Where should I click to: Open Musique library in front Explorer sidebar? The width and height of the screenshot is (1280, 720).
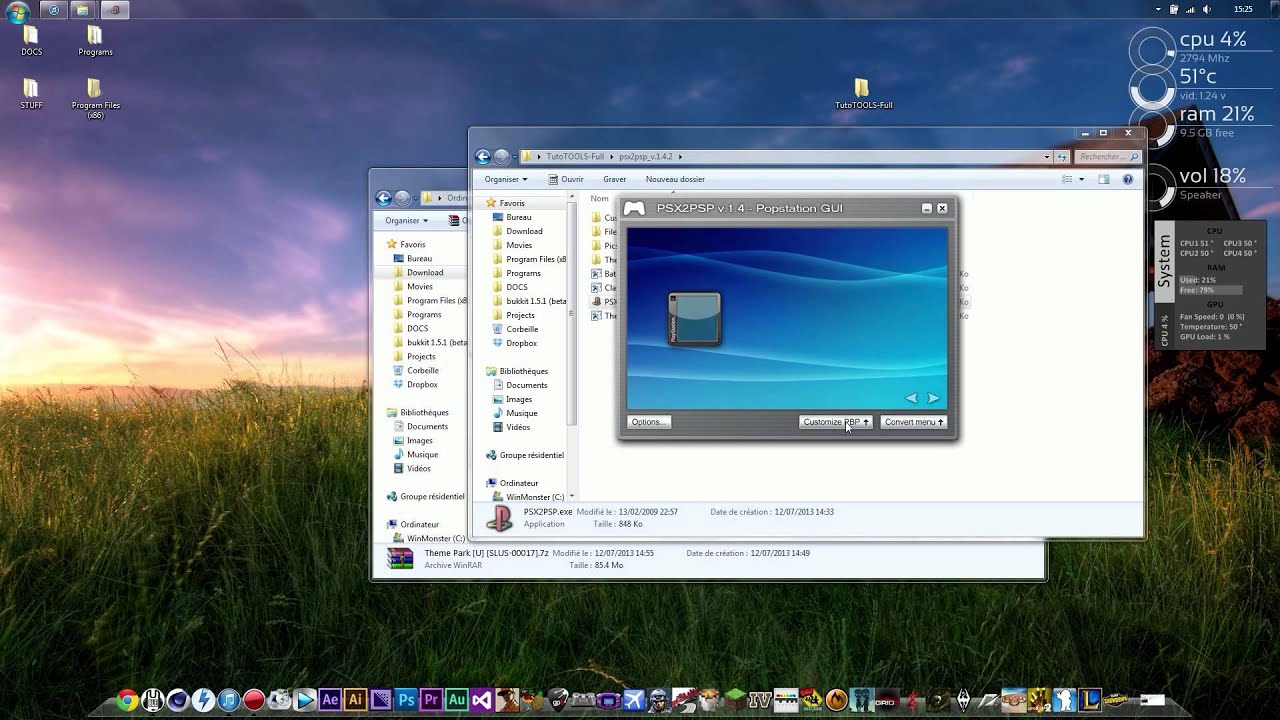click(x=514, y=413)
